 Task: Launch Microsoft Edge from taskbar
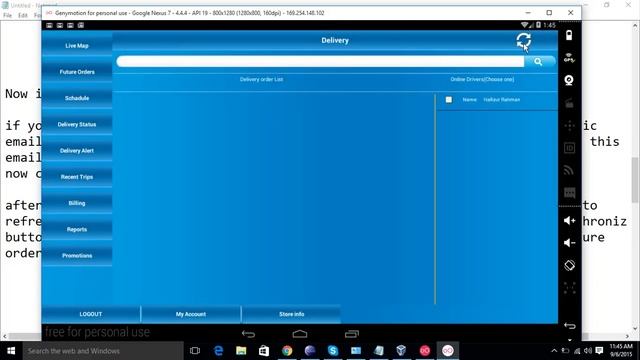coord(218,351)
